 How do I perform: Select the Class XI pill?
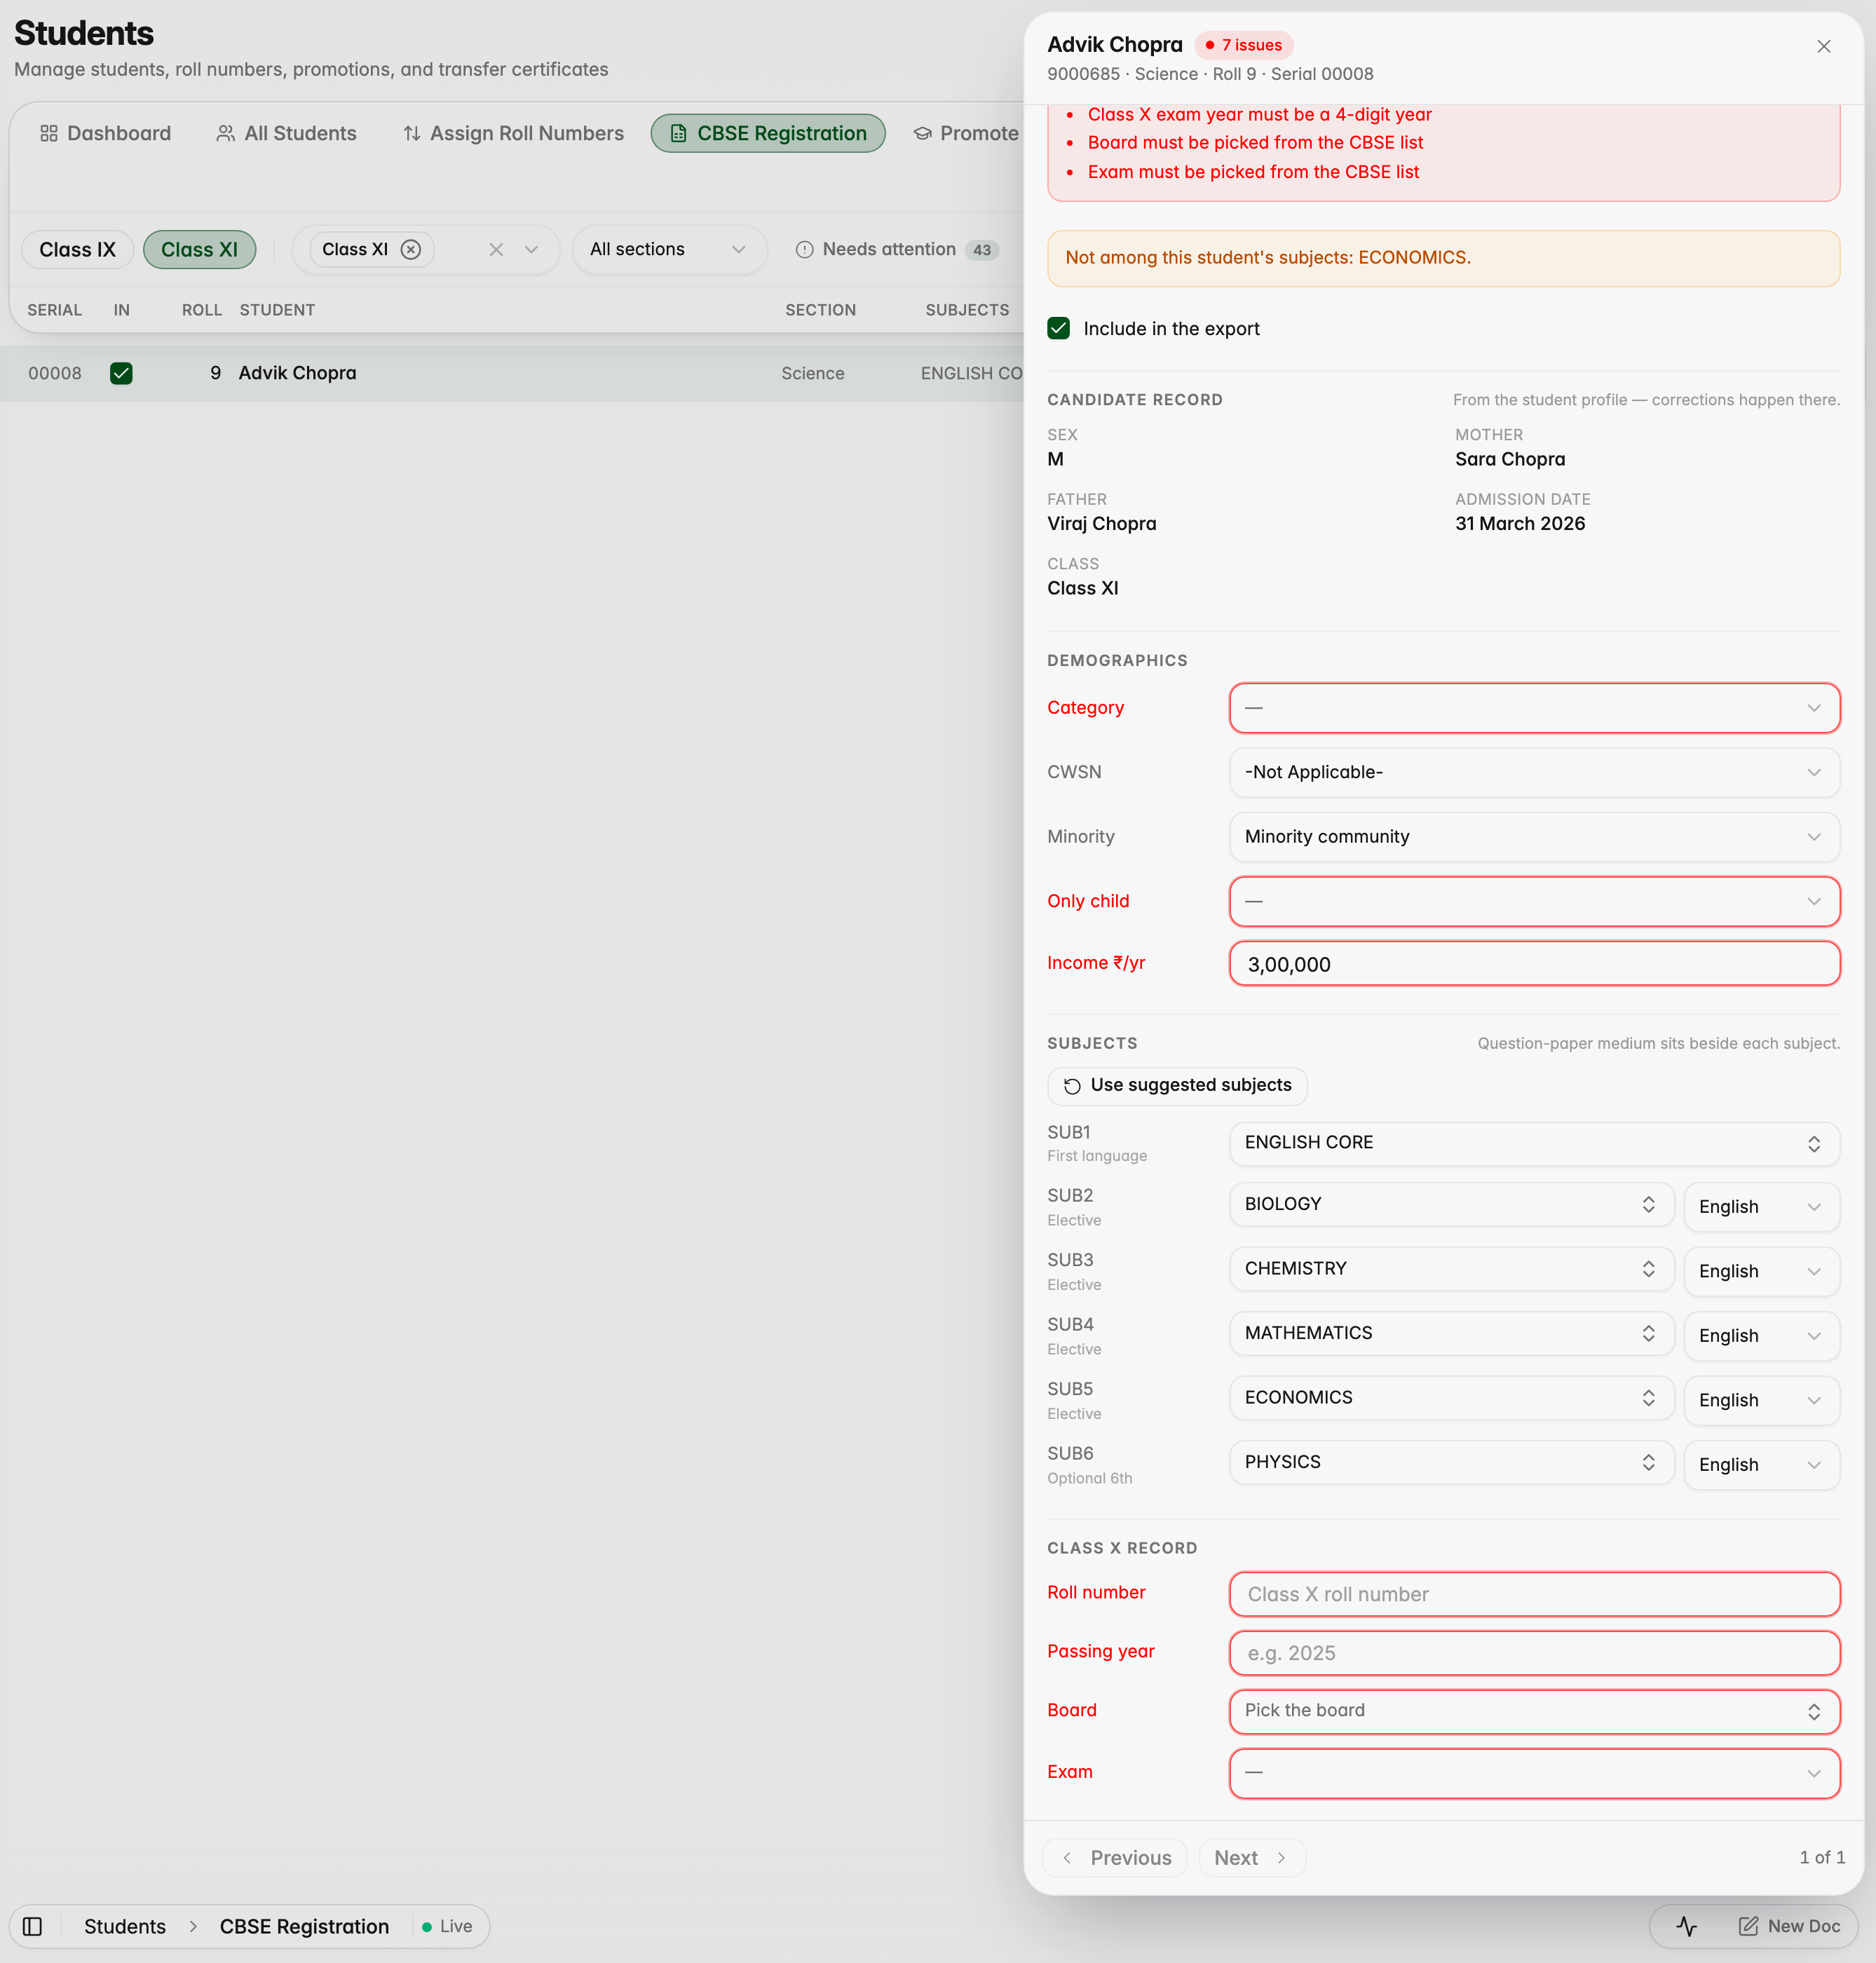coord(200,250)
